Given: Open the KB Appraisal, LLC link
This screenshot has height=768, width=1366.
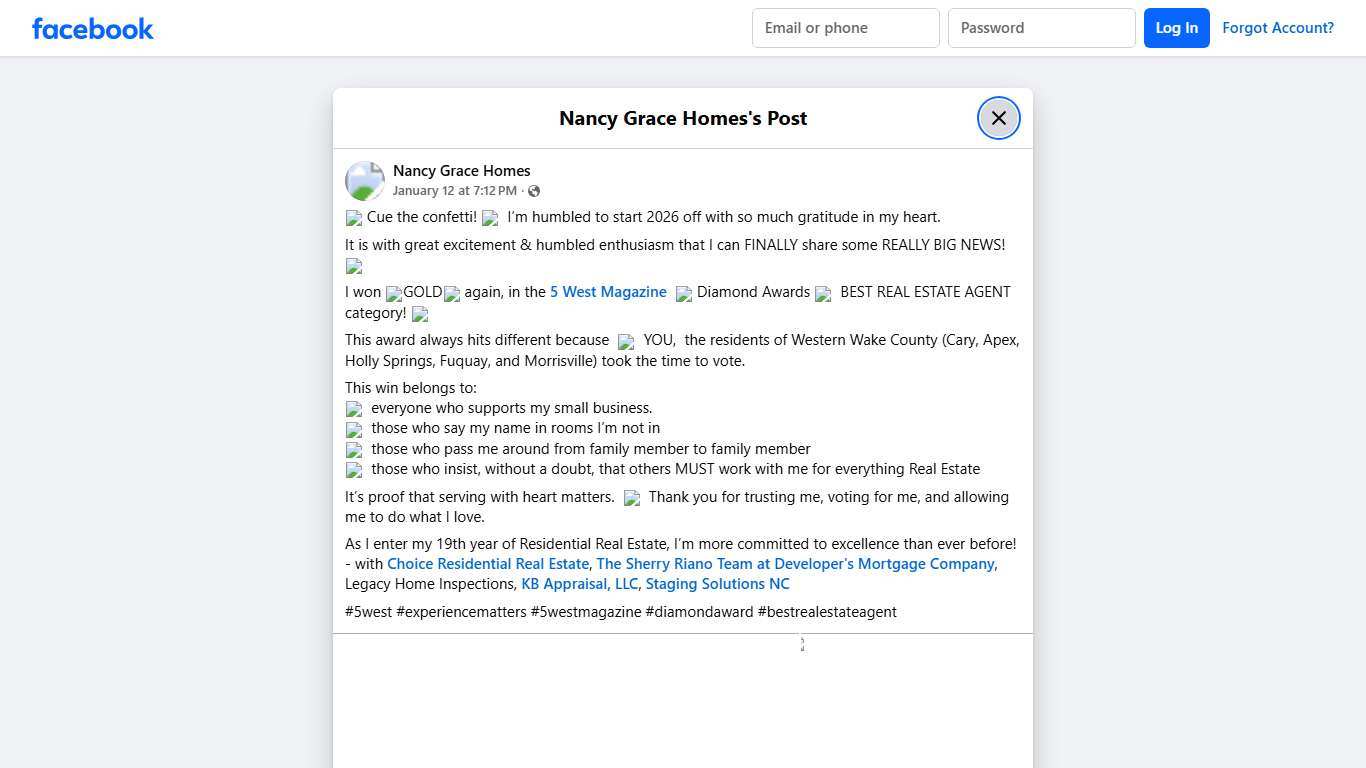Looking at the screenshot, I should [579, 584].
